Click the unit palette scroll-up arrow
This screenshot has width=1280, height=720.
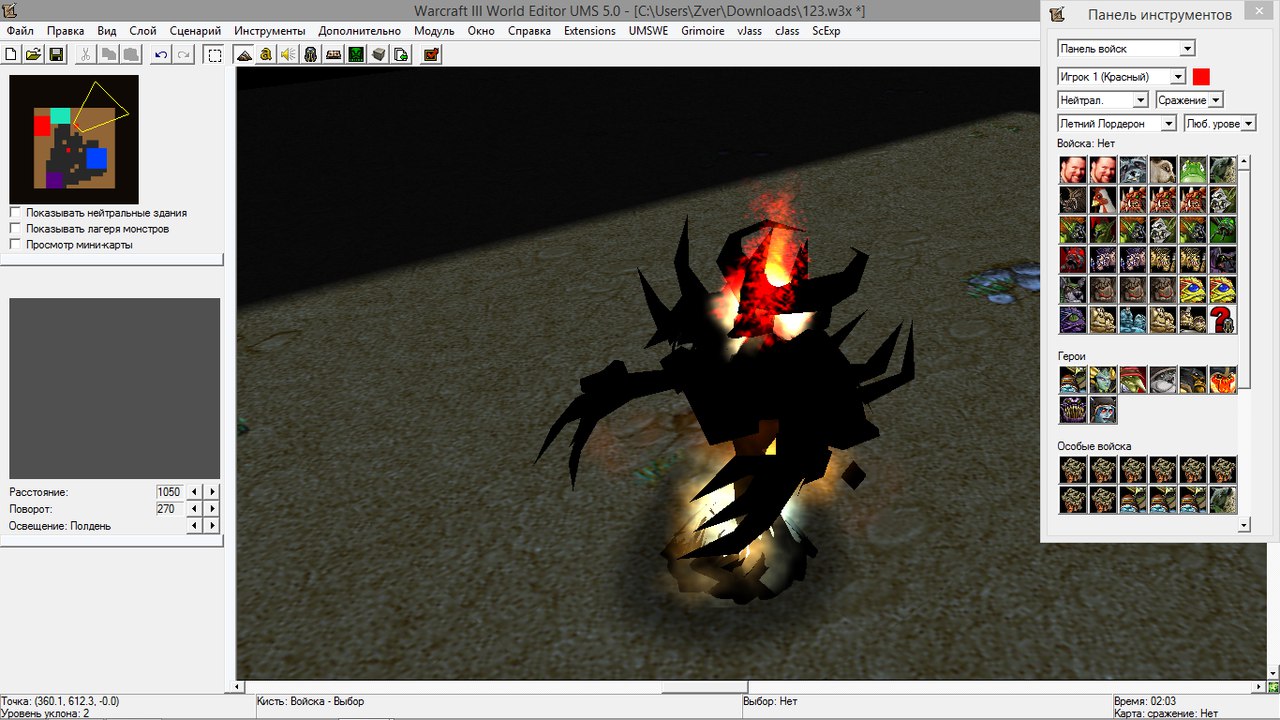1244,160
